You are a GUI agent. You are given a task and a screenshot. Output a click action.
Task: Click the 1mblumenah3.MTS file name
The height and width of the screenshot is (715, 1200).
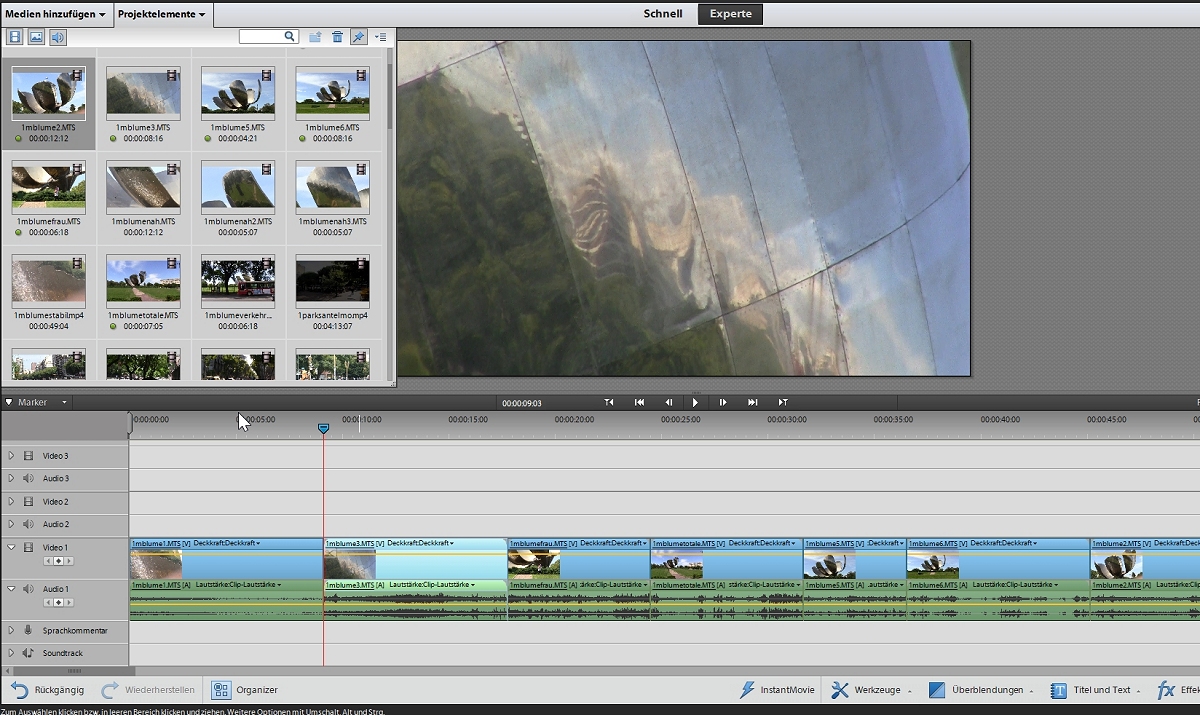click(x=333, y=221)
